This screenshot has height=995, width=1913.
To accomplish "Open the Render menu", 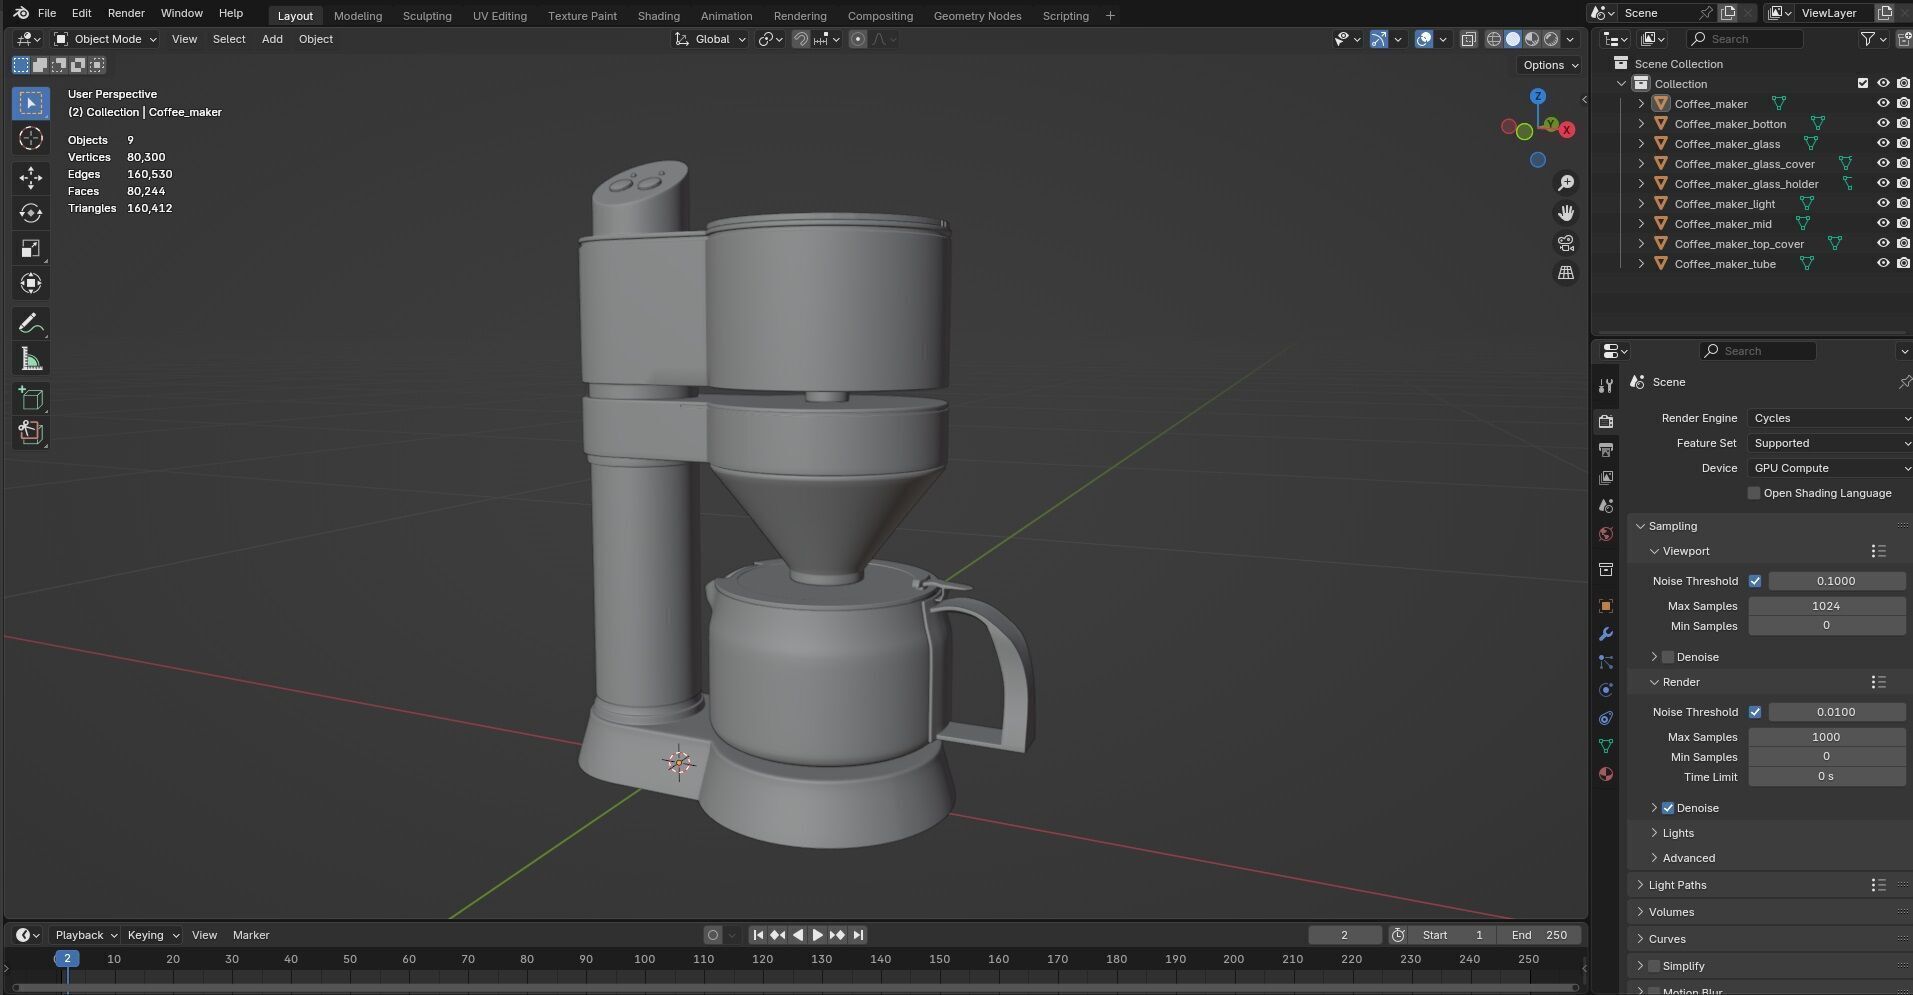I will (126, 13).
